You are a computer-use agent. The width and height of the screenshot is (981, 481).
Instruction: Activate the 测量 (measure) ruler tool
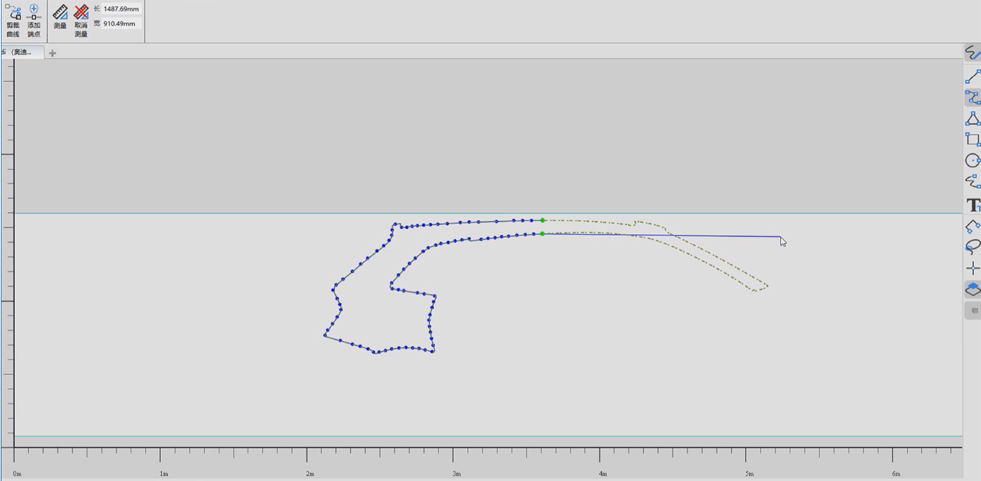[60, 18]
